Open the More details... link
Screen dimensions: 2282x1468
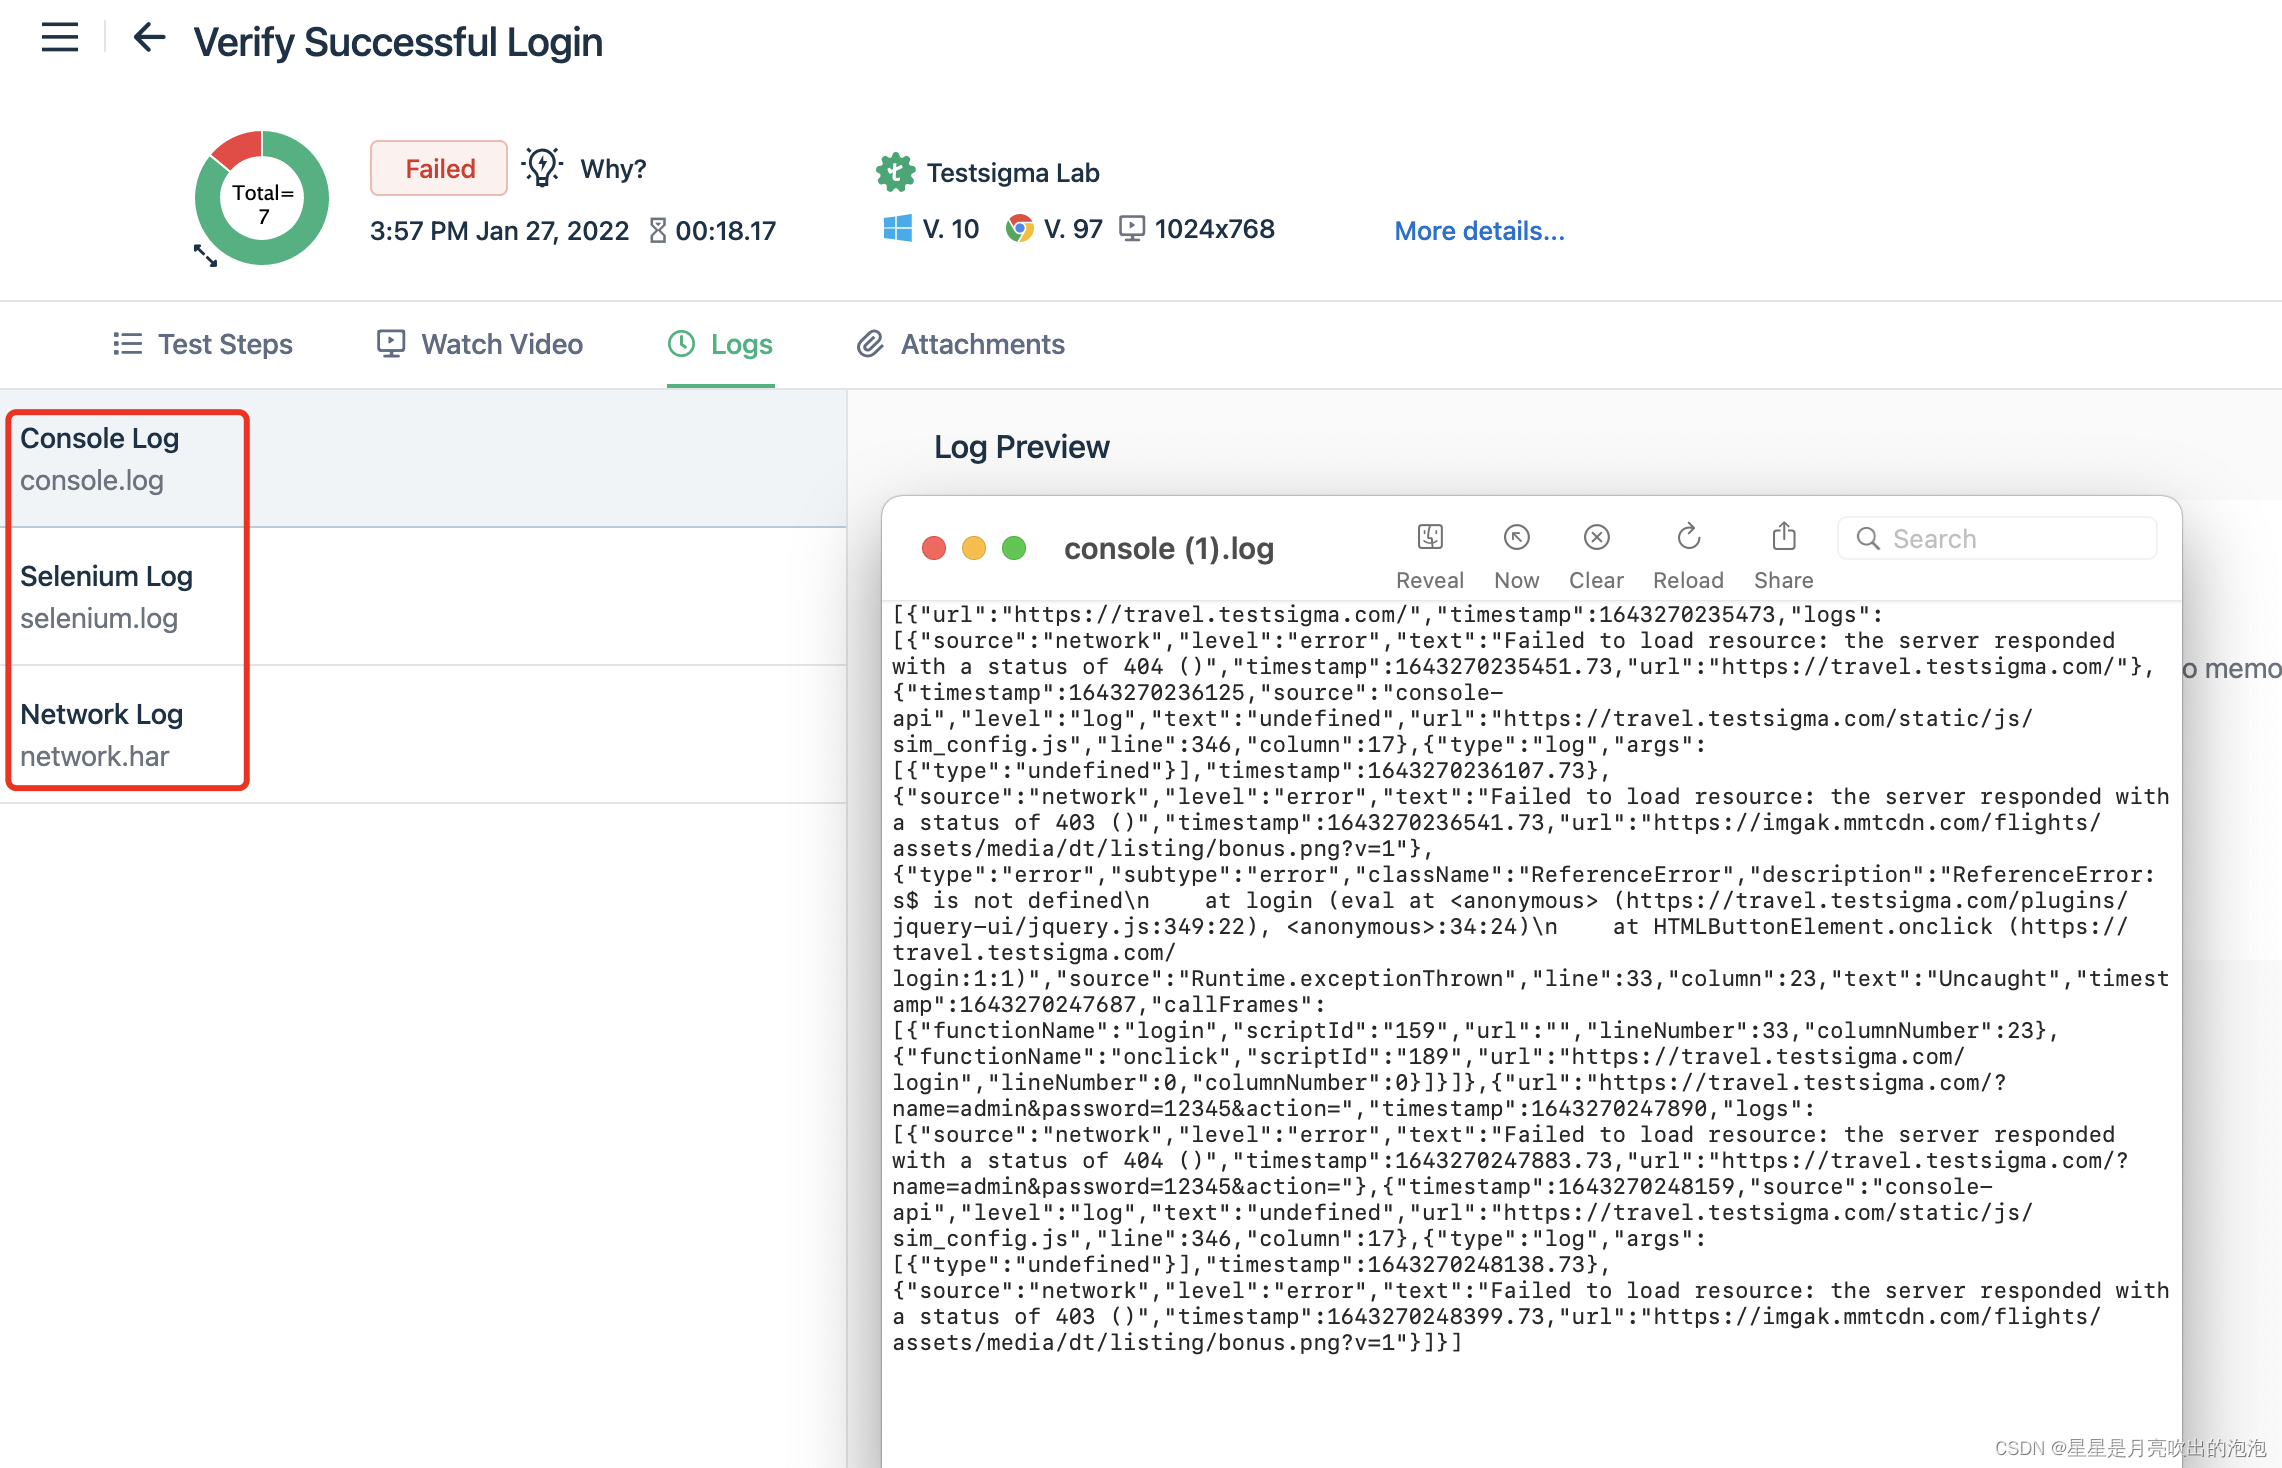coord(1480,231)
